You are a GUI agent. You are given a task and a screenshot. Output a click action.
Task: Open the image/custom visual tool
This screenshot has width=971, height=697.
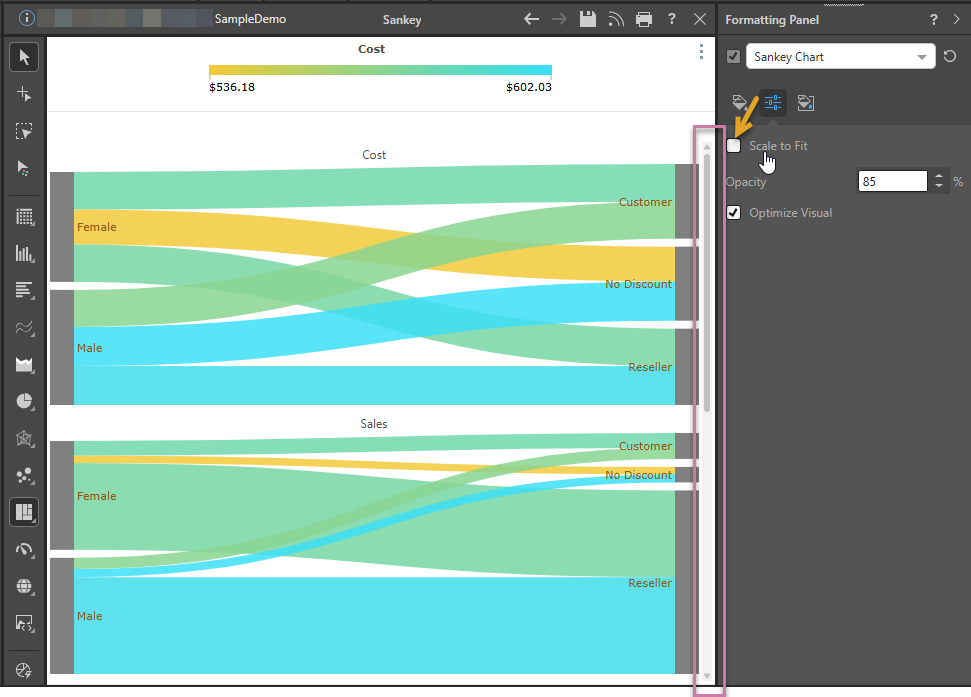24,623
